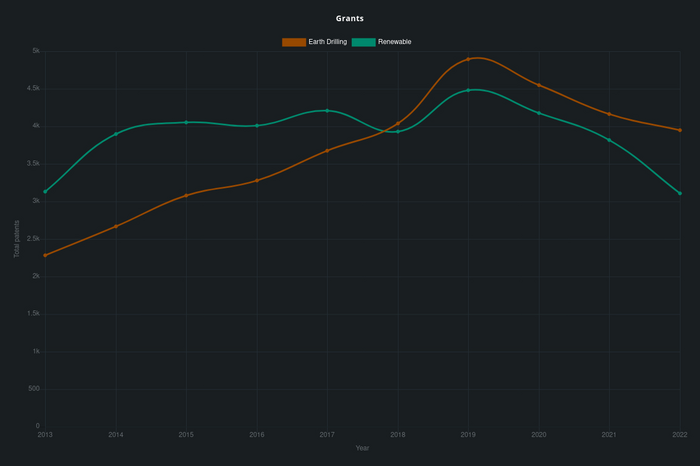
Task: Click the Renewable 2017 data point
Action: click(x=327, y=111)
